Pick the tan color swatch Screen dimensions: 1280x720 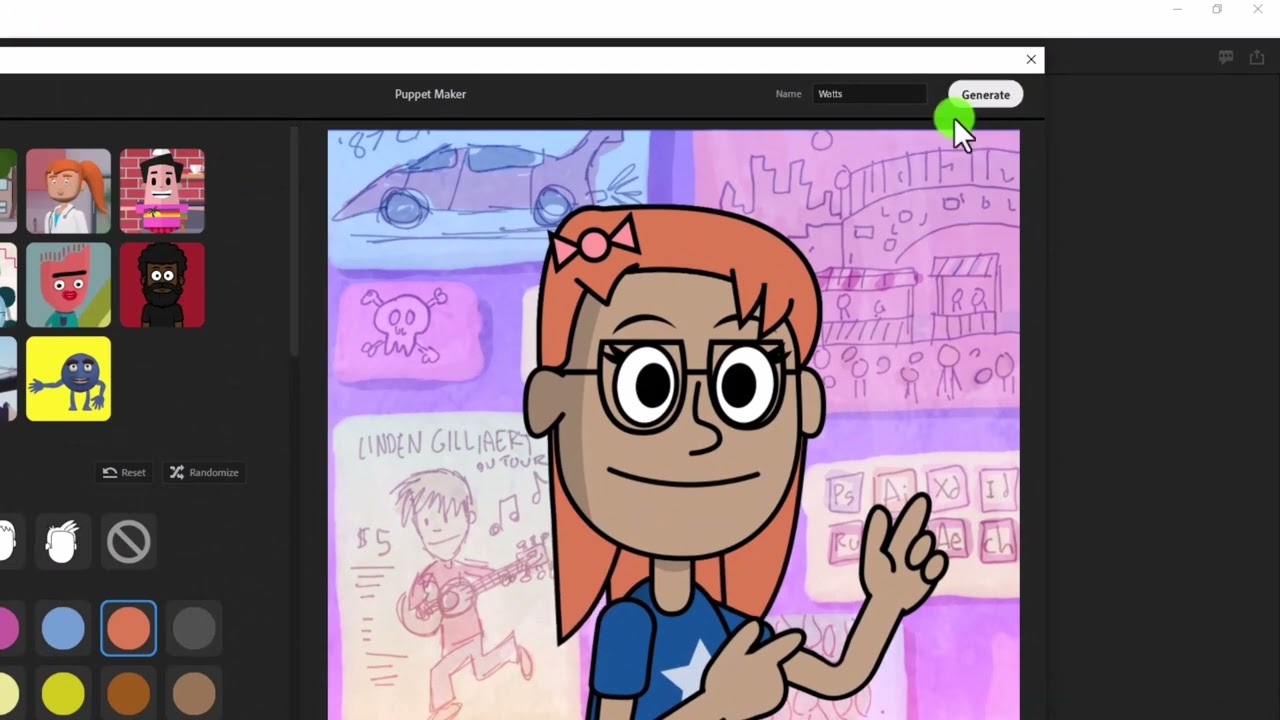point(194,694)
